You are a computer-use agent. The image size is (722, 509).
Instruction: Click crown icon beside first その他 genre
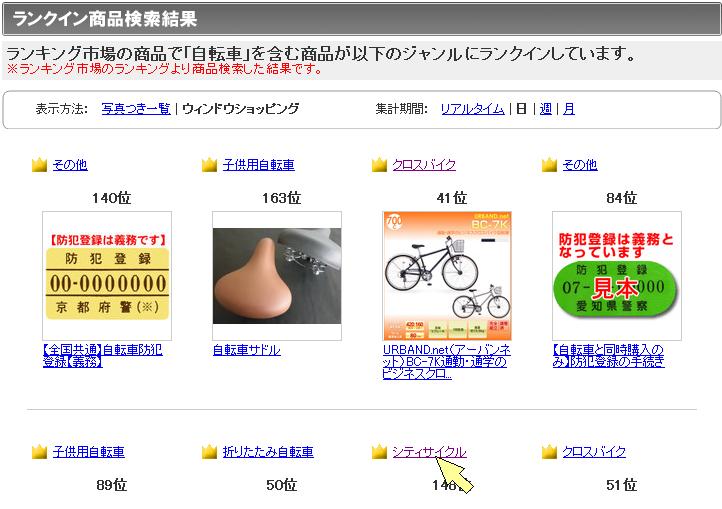(x=40, y=164)
